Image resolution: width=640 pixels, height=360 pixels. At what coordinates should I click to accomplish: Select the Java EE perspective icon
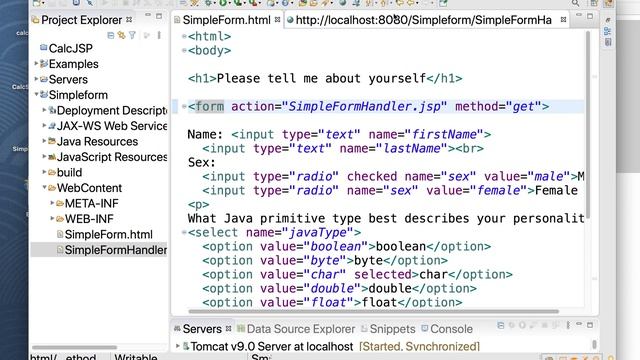click(608, 3)
